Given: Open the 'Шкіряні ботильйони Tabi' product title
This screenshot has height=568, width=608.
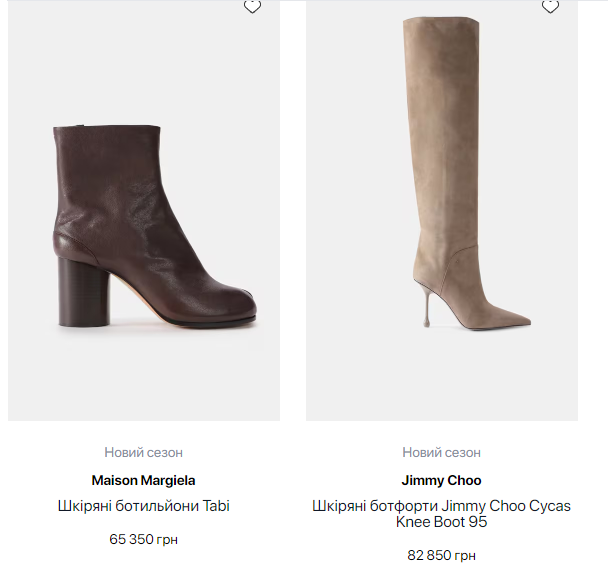Looking at the screenshot, I should (144, 506).
